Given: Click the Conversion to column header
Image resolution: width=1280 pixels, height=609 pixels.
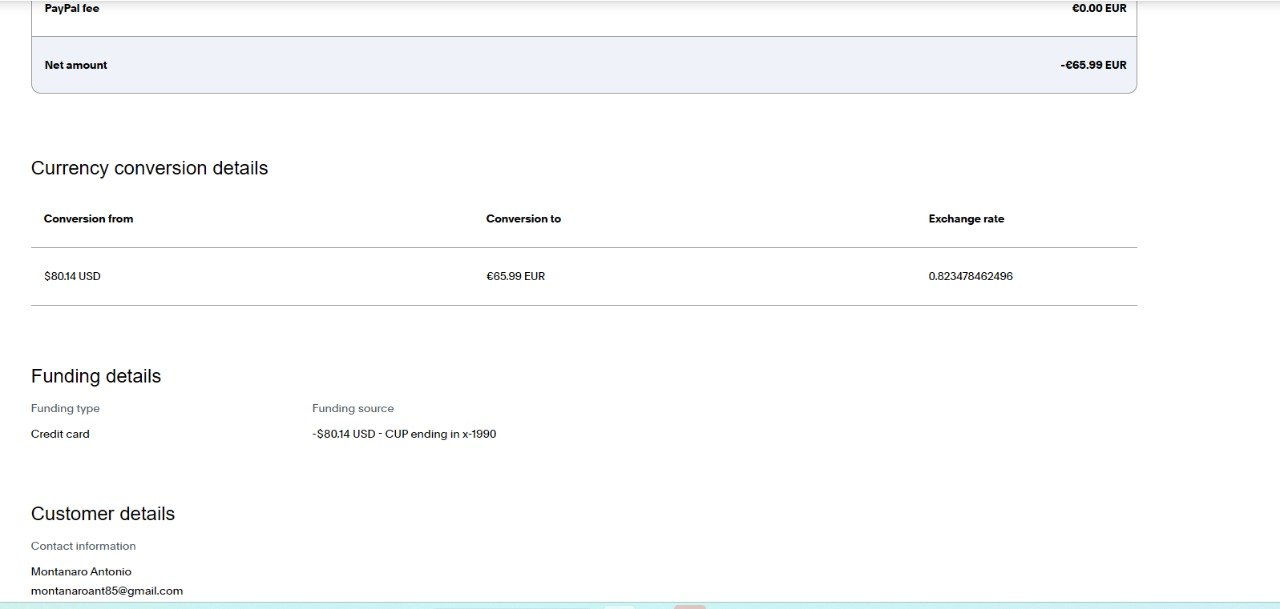Looking at the screenshot, I should coord(523,219).
